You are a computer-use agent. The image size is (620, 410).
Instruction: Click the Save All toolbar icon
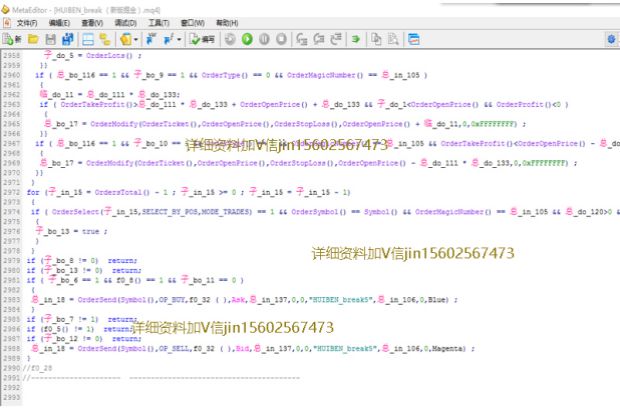pos(65,39)
